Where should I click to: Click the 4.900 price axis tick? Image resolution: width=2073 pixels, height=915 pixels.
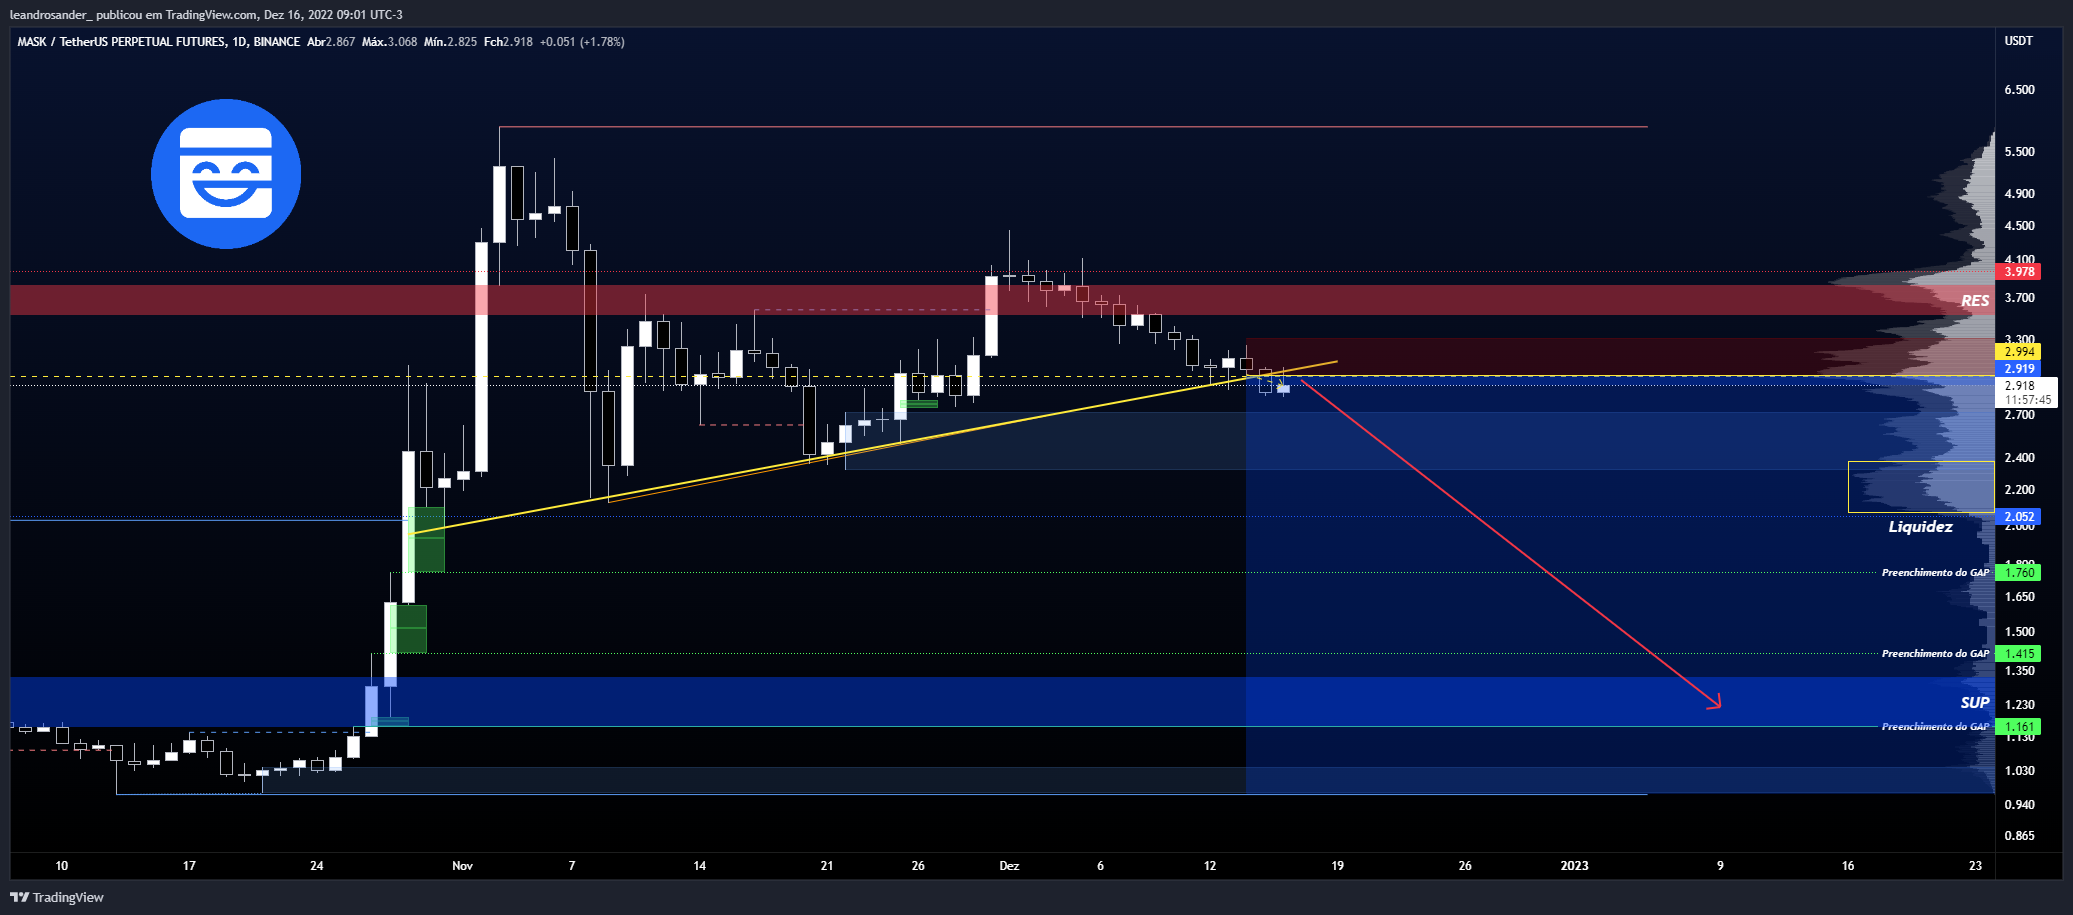point(2019,194)
